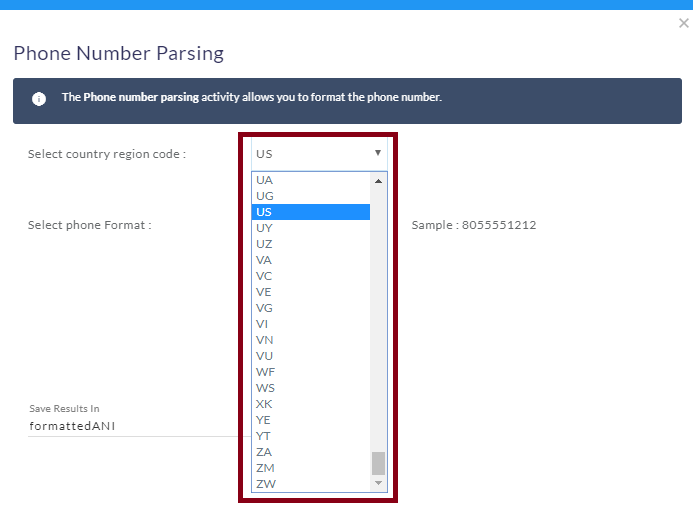Select UY region code
Image resolution: width=693 pixels, height=511 pixels.
coord(311,228)
